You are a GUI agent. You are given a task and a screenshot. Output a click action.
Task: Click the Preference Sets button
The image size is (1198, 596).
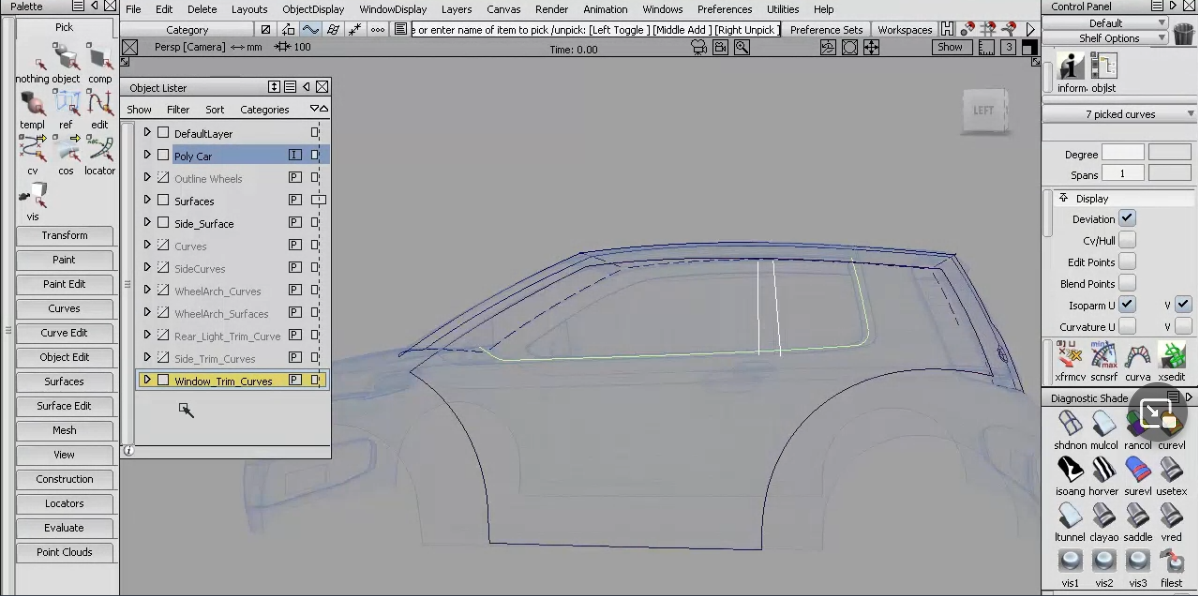(x=826, y=30)
